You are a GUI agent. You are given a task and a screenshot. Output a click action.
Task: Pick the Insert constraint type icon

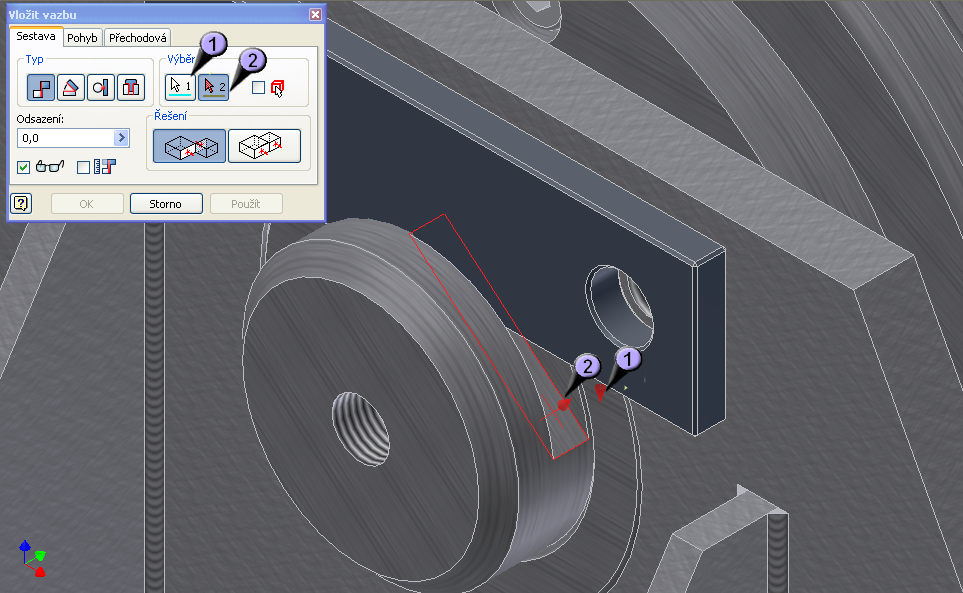click(x=131, y=88)
